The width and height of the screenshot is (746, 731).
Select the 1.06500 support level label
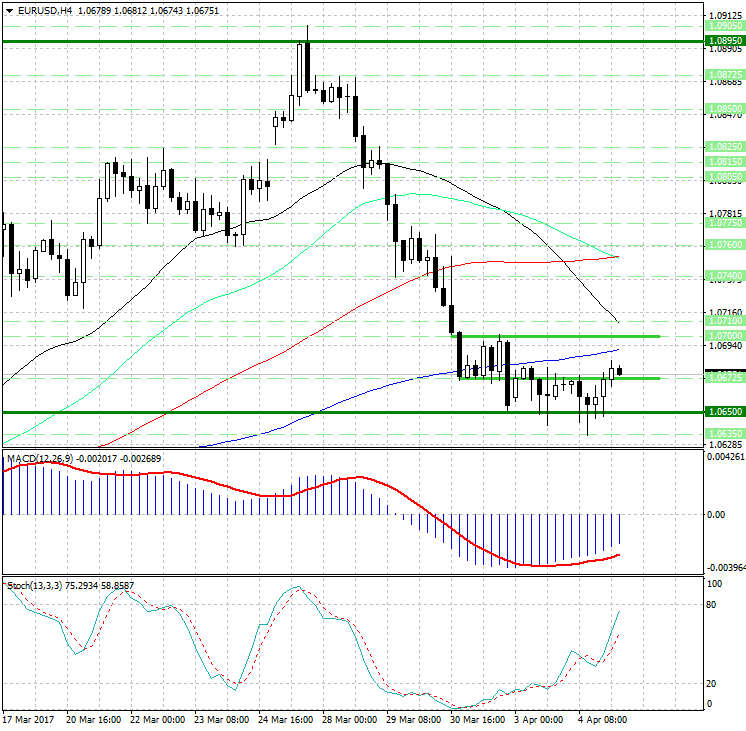pyautogui.click(x=725, y=412)
